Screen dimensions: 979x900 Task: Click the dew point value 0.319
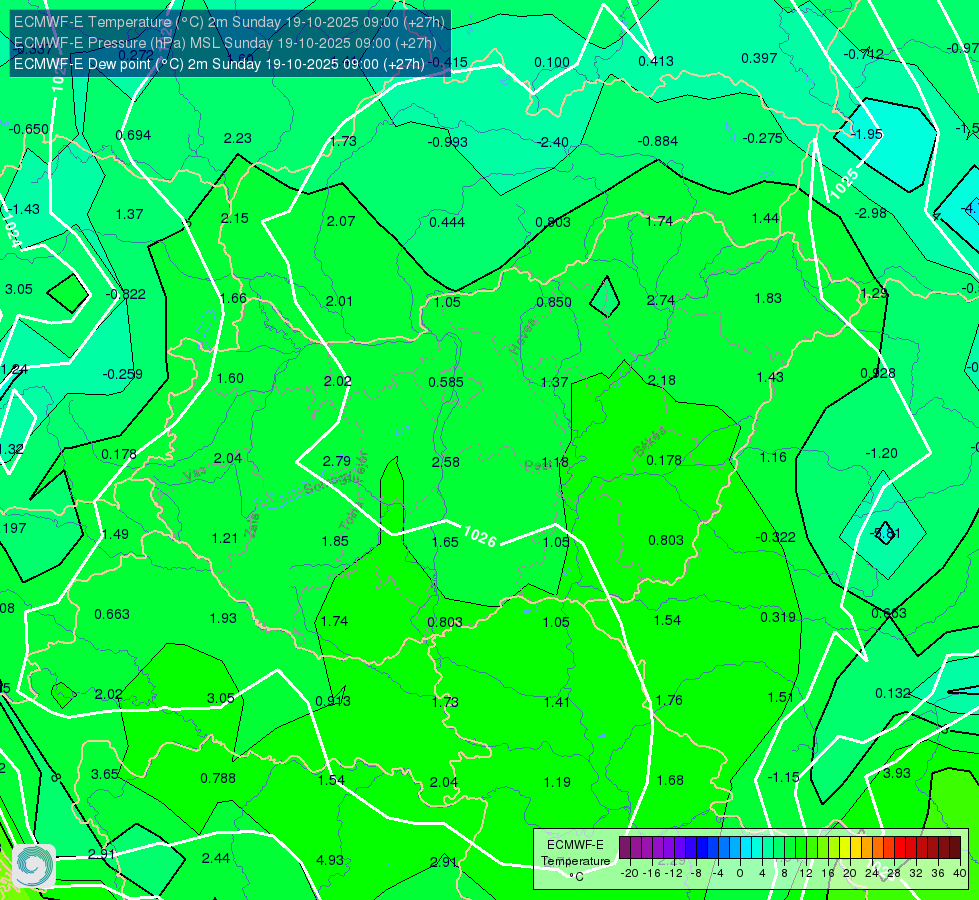[x=778, y=617]
